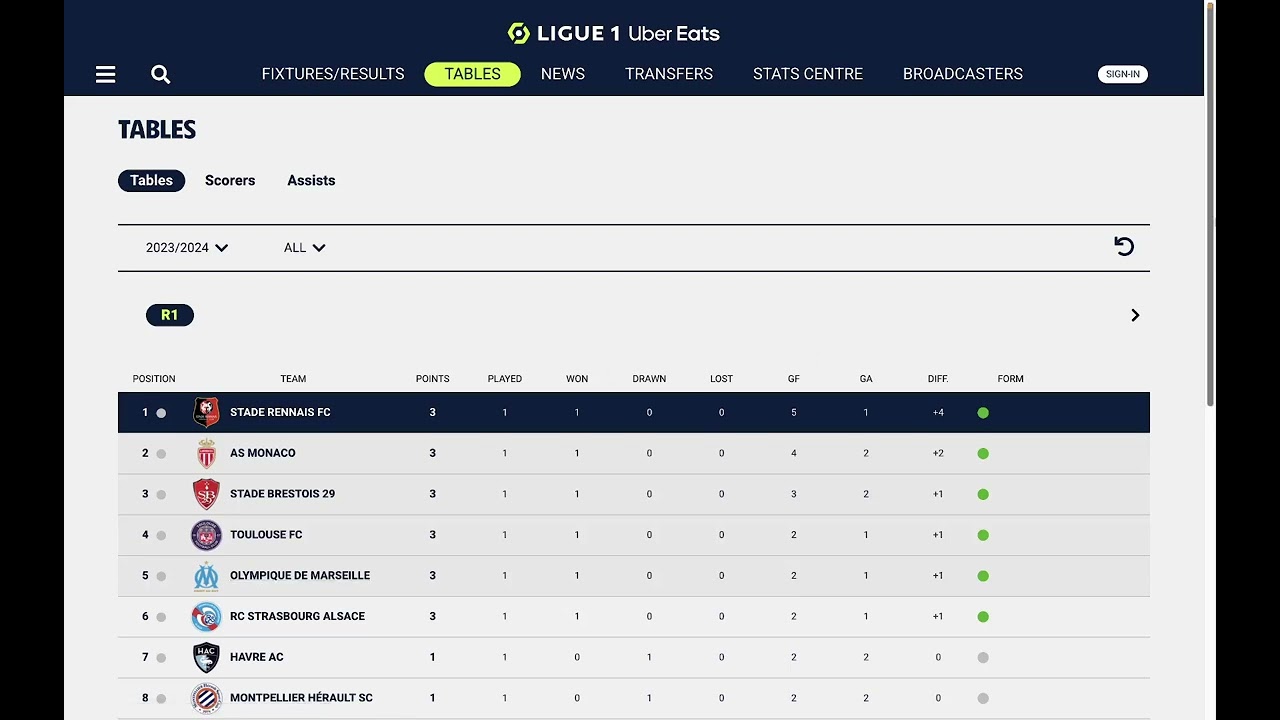Click green form dot for Stade Brestois 29
The image size is (1280, 720).
(x=983, y=494)
